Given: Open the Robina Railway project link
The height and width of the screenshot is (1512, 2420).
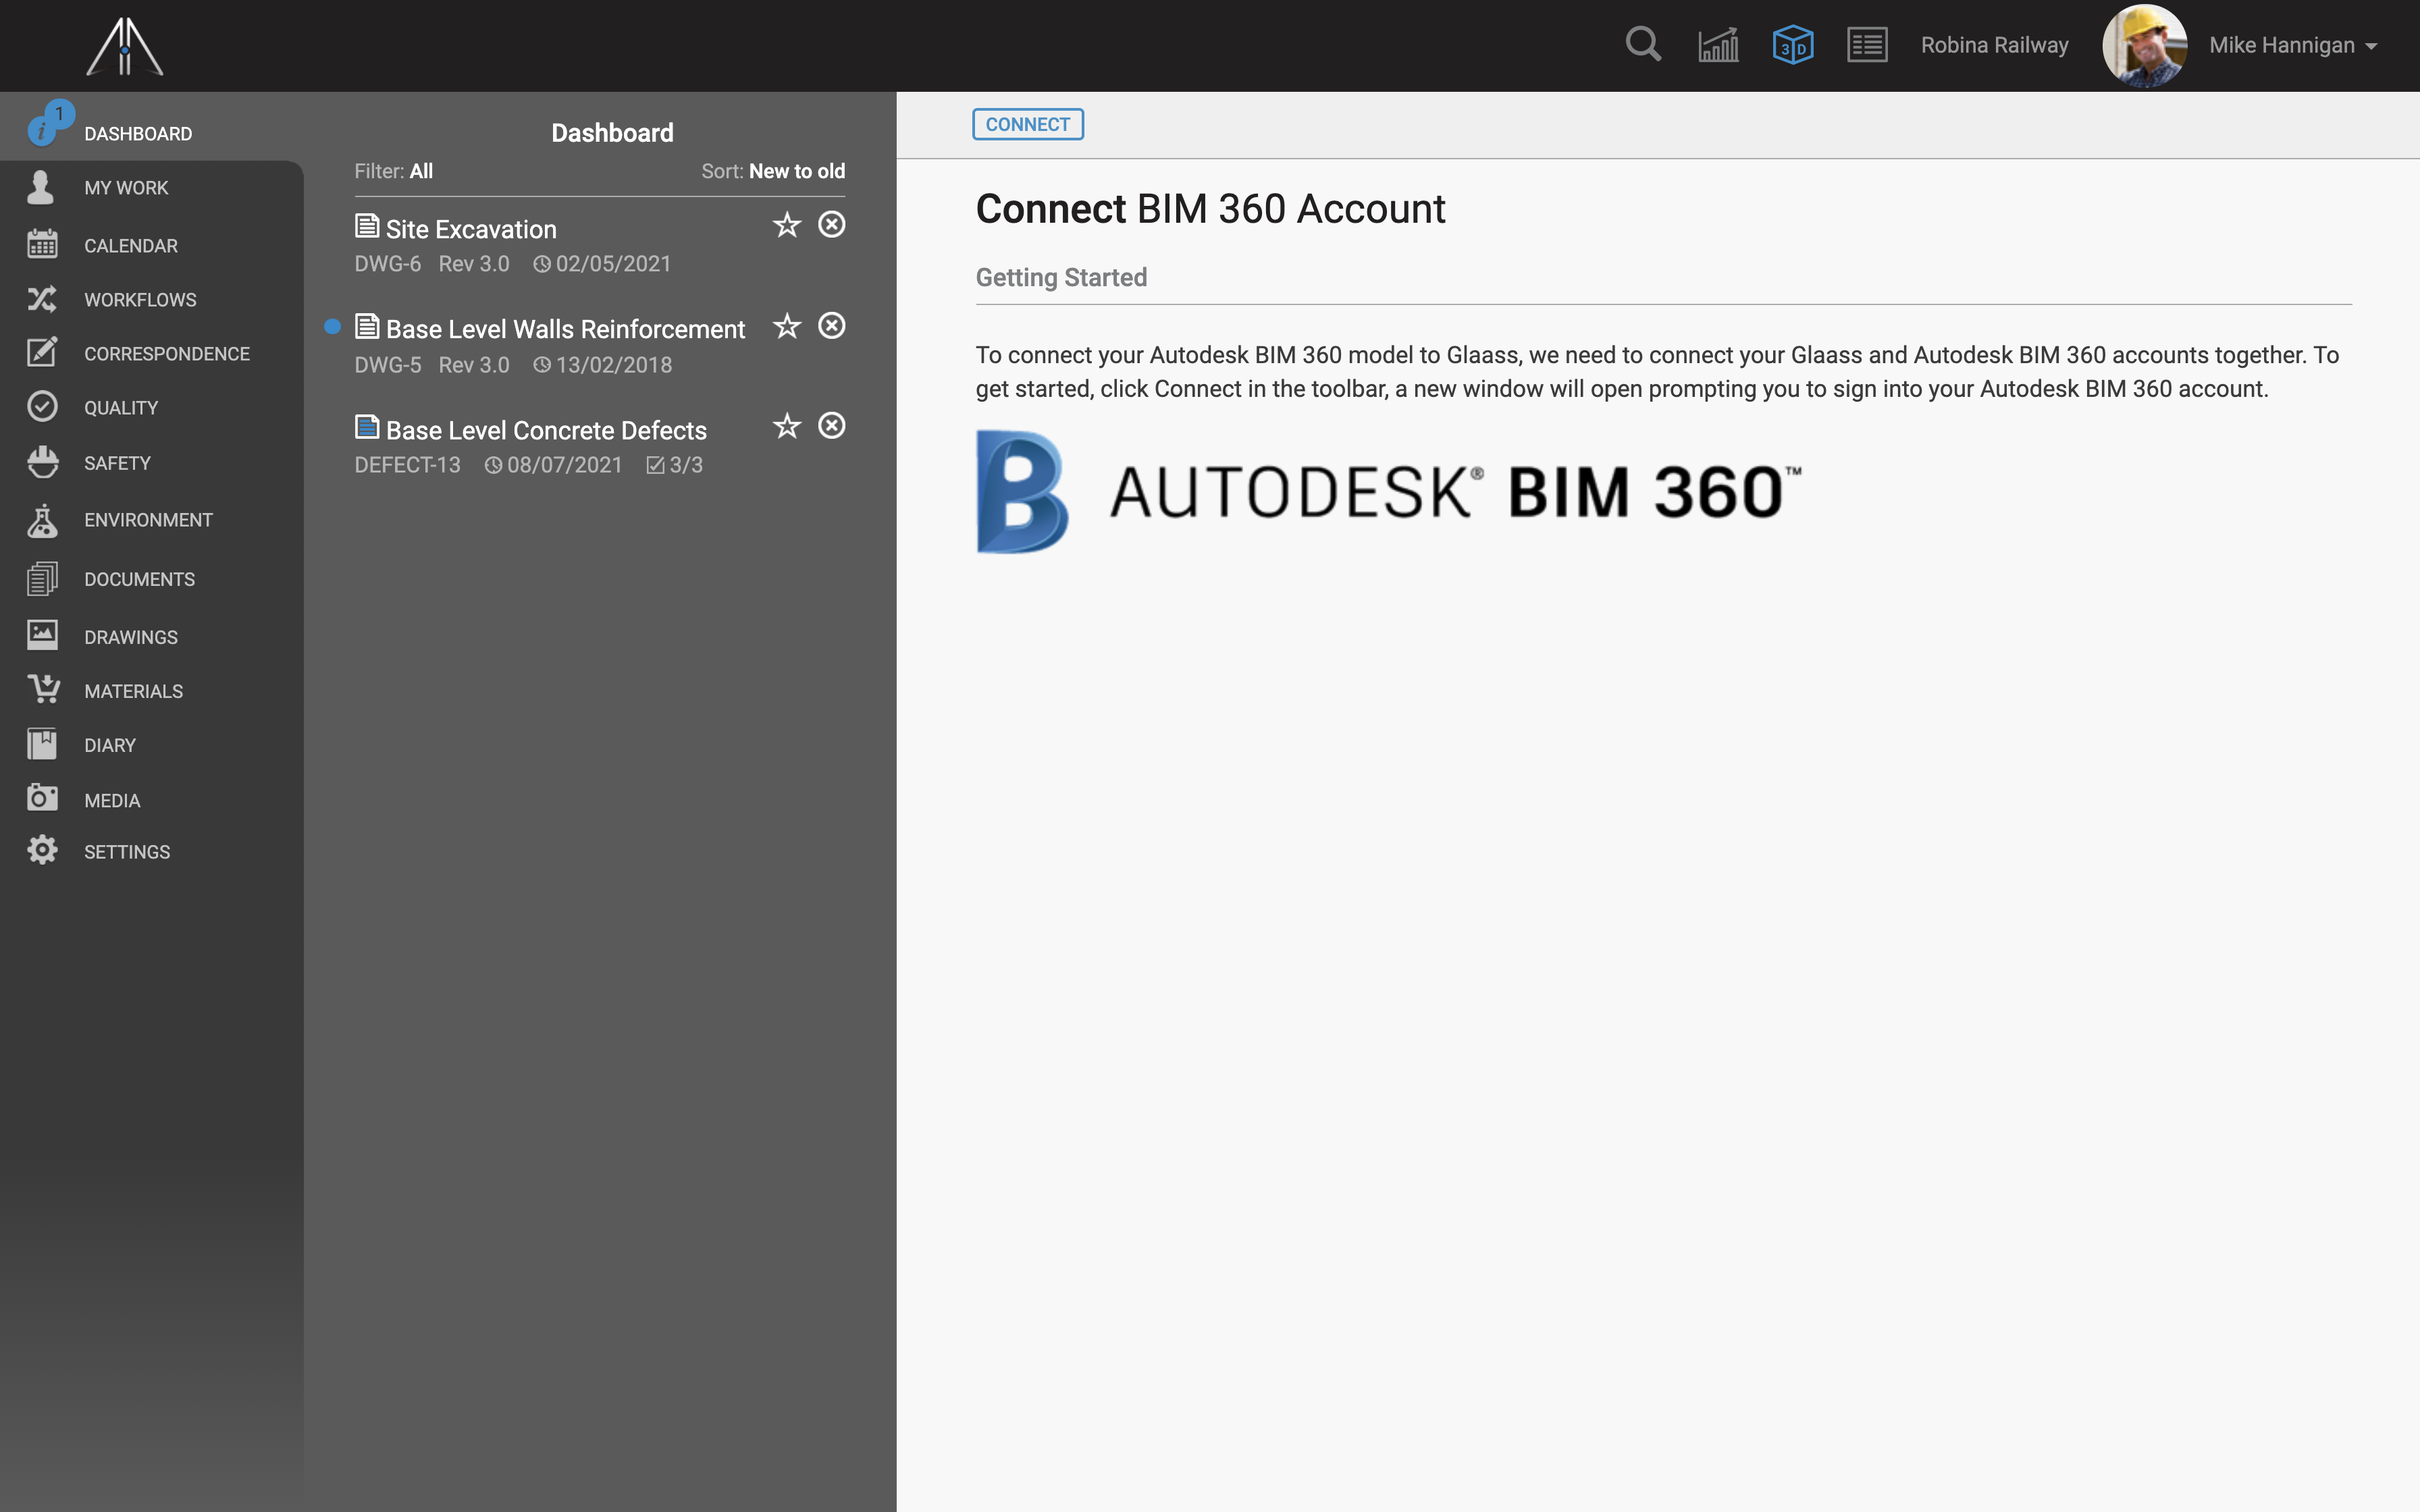Looking at the screenshot, I should coord(1995,44).
